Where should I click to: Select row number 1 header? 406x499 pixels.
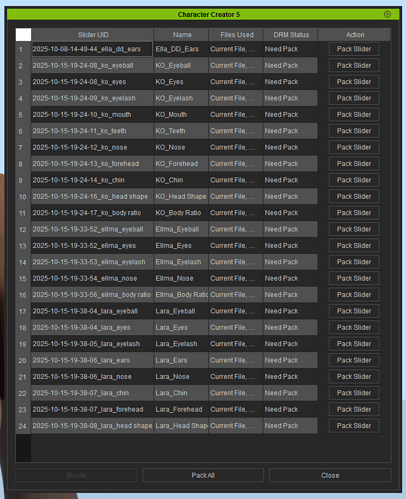[23, 49]
